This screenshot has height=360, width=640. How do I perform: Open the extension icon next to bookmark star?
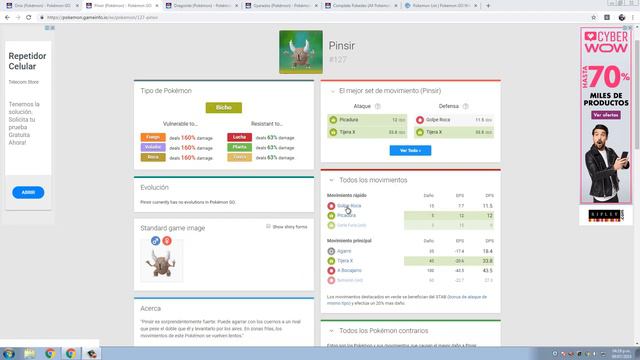(607, 18)
